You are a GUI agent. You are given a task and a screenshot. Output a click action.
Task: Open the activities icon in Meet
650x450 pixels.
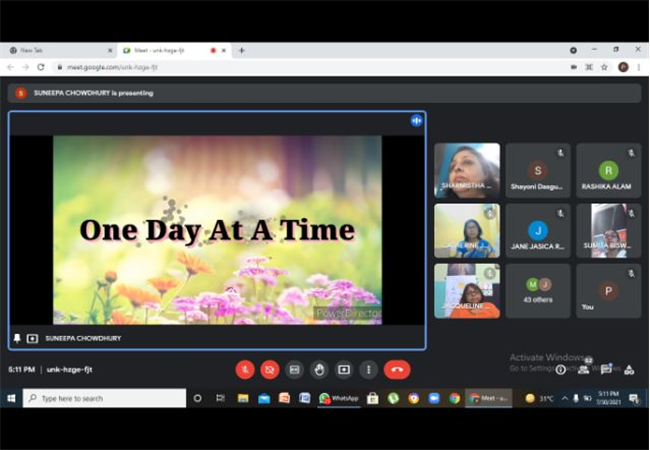(x=629, y=369)
